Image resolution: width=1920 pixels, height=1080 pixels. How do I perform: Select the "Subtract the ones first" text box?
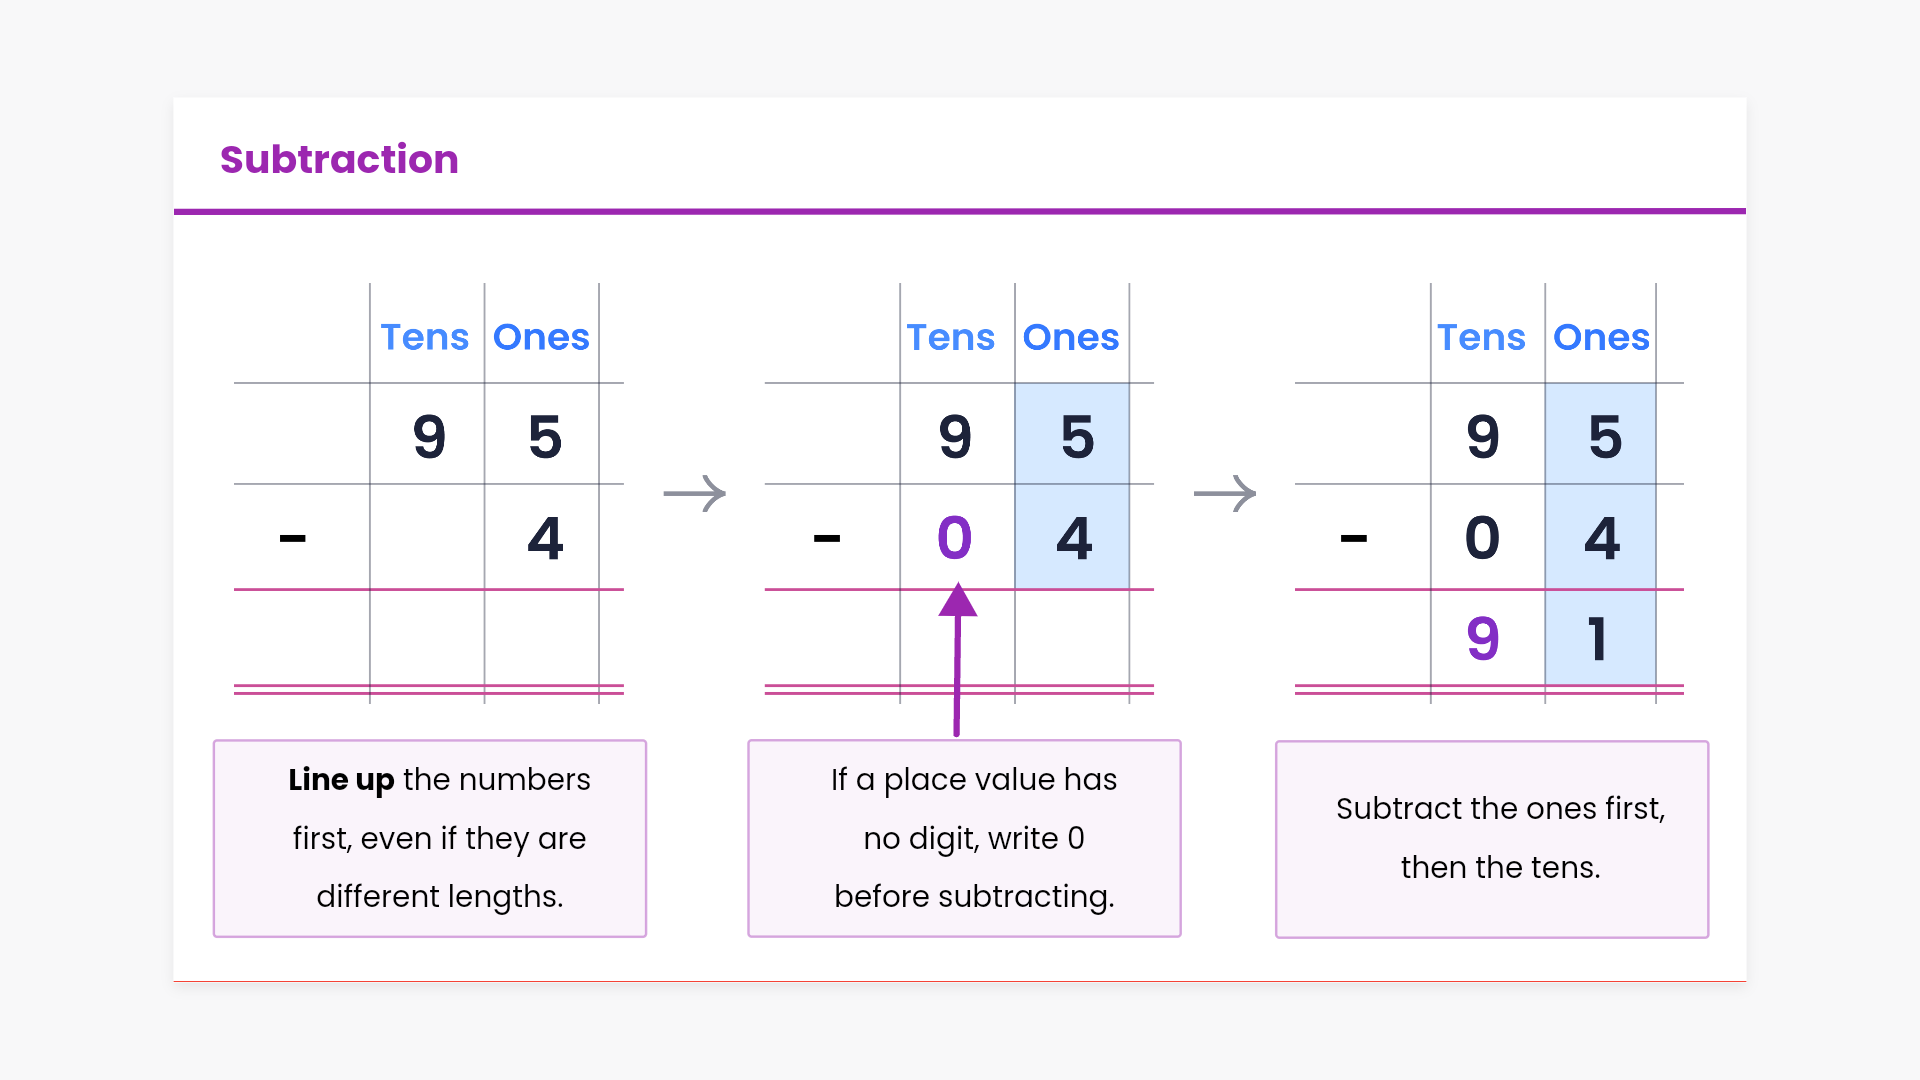tap(1492, 838)
